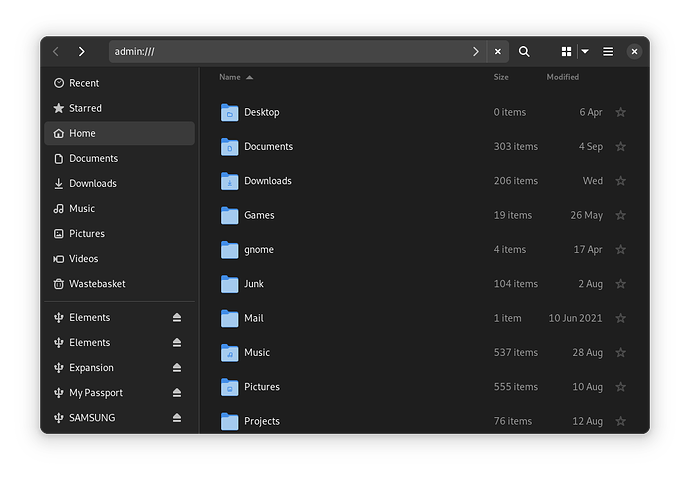This screenshot has width=690, height=478.
Task: Open Pictures in the sidebar
Action: pos(120,234)
